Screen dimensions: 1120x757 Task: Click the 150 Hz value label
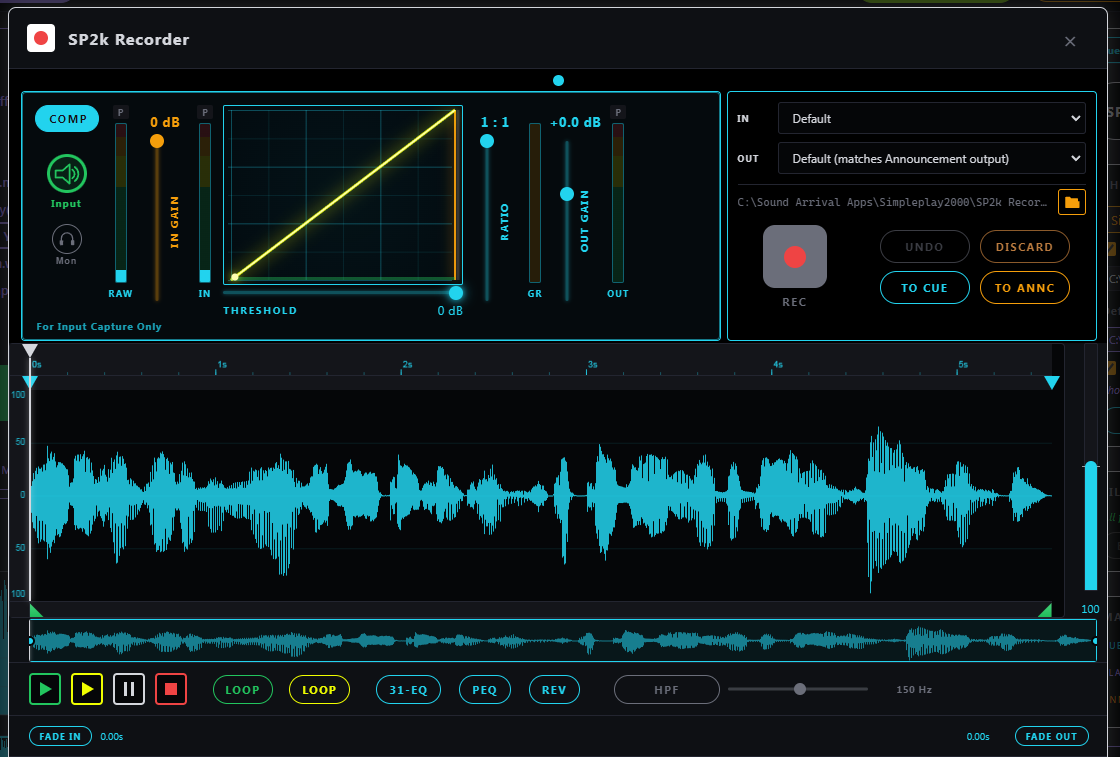point(914,690)
